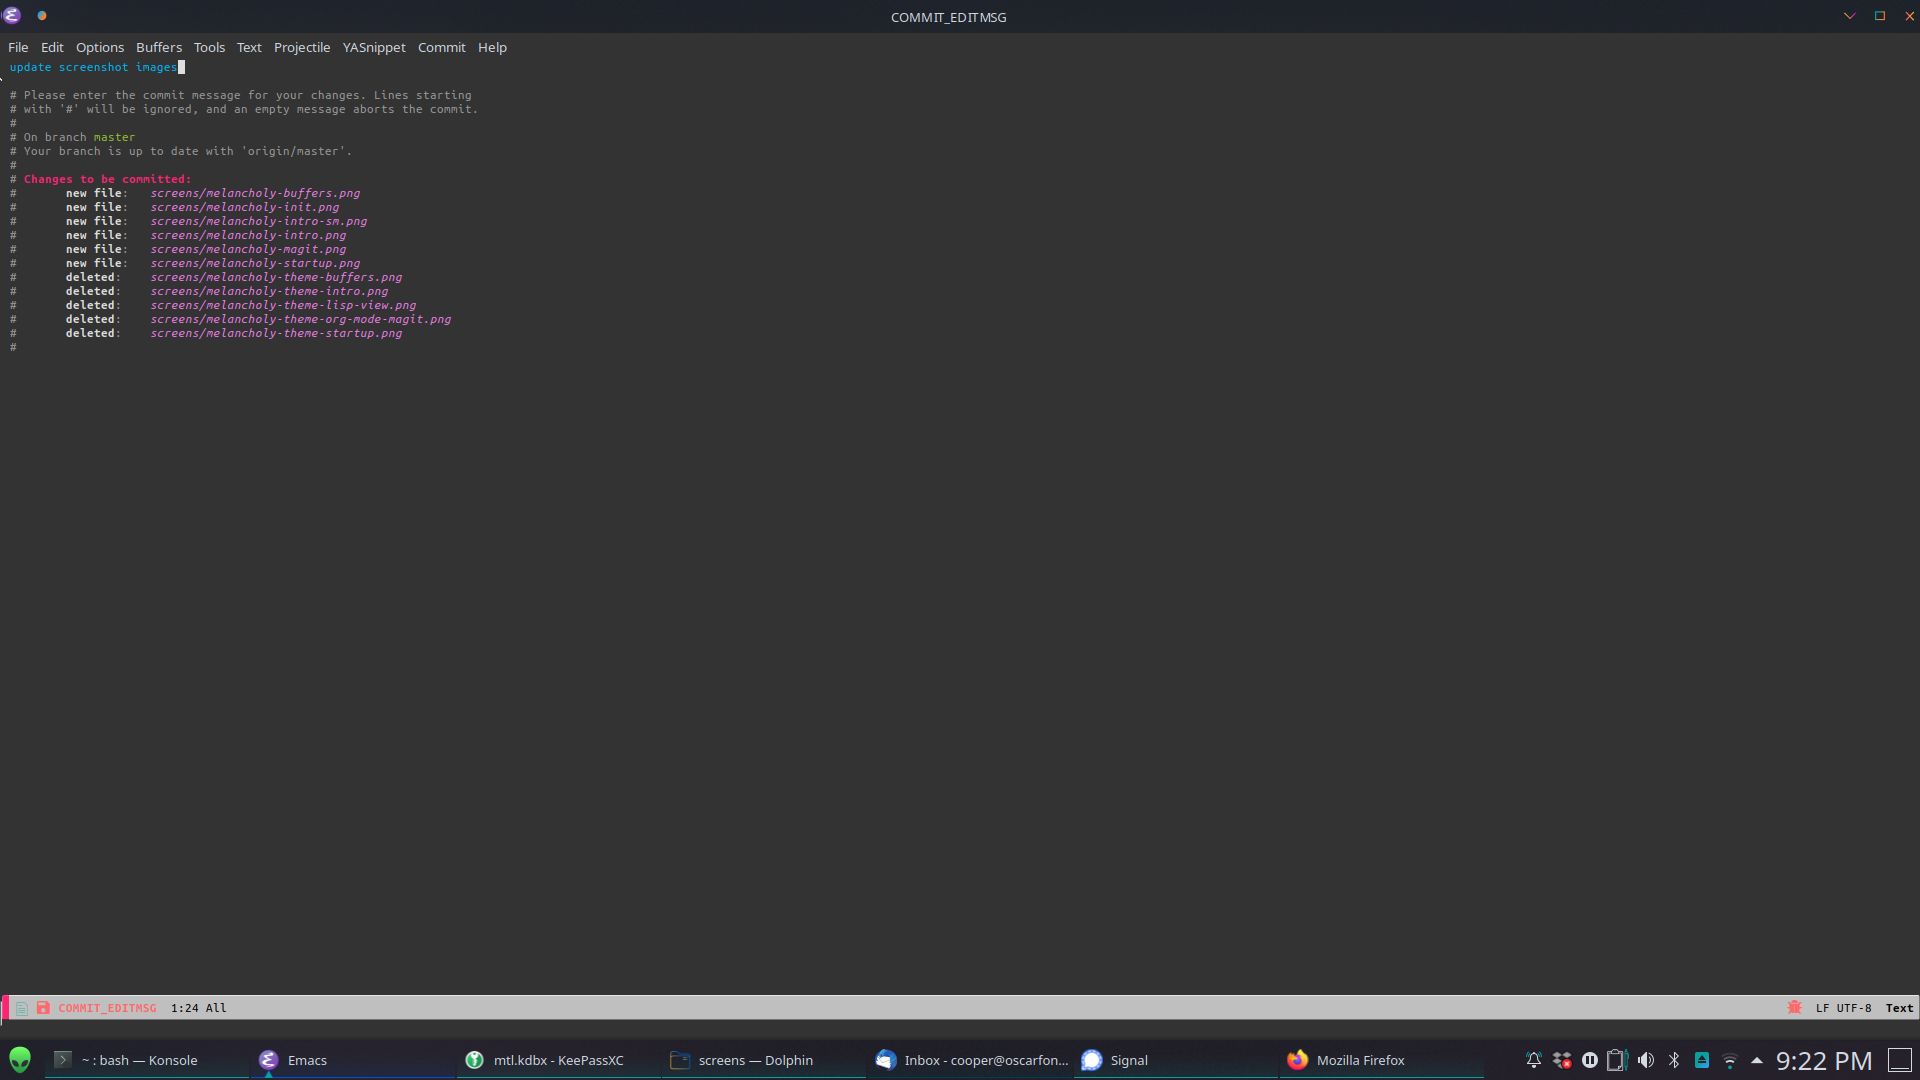Click screens/melancholy-magit.png file path

pos(248,249)
